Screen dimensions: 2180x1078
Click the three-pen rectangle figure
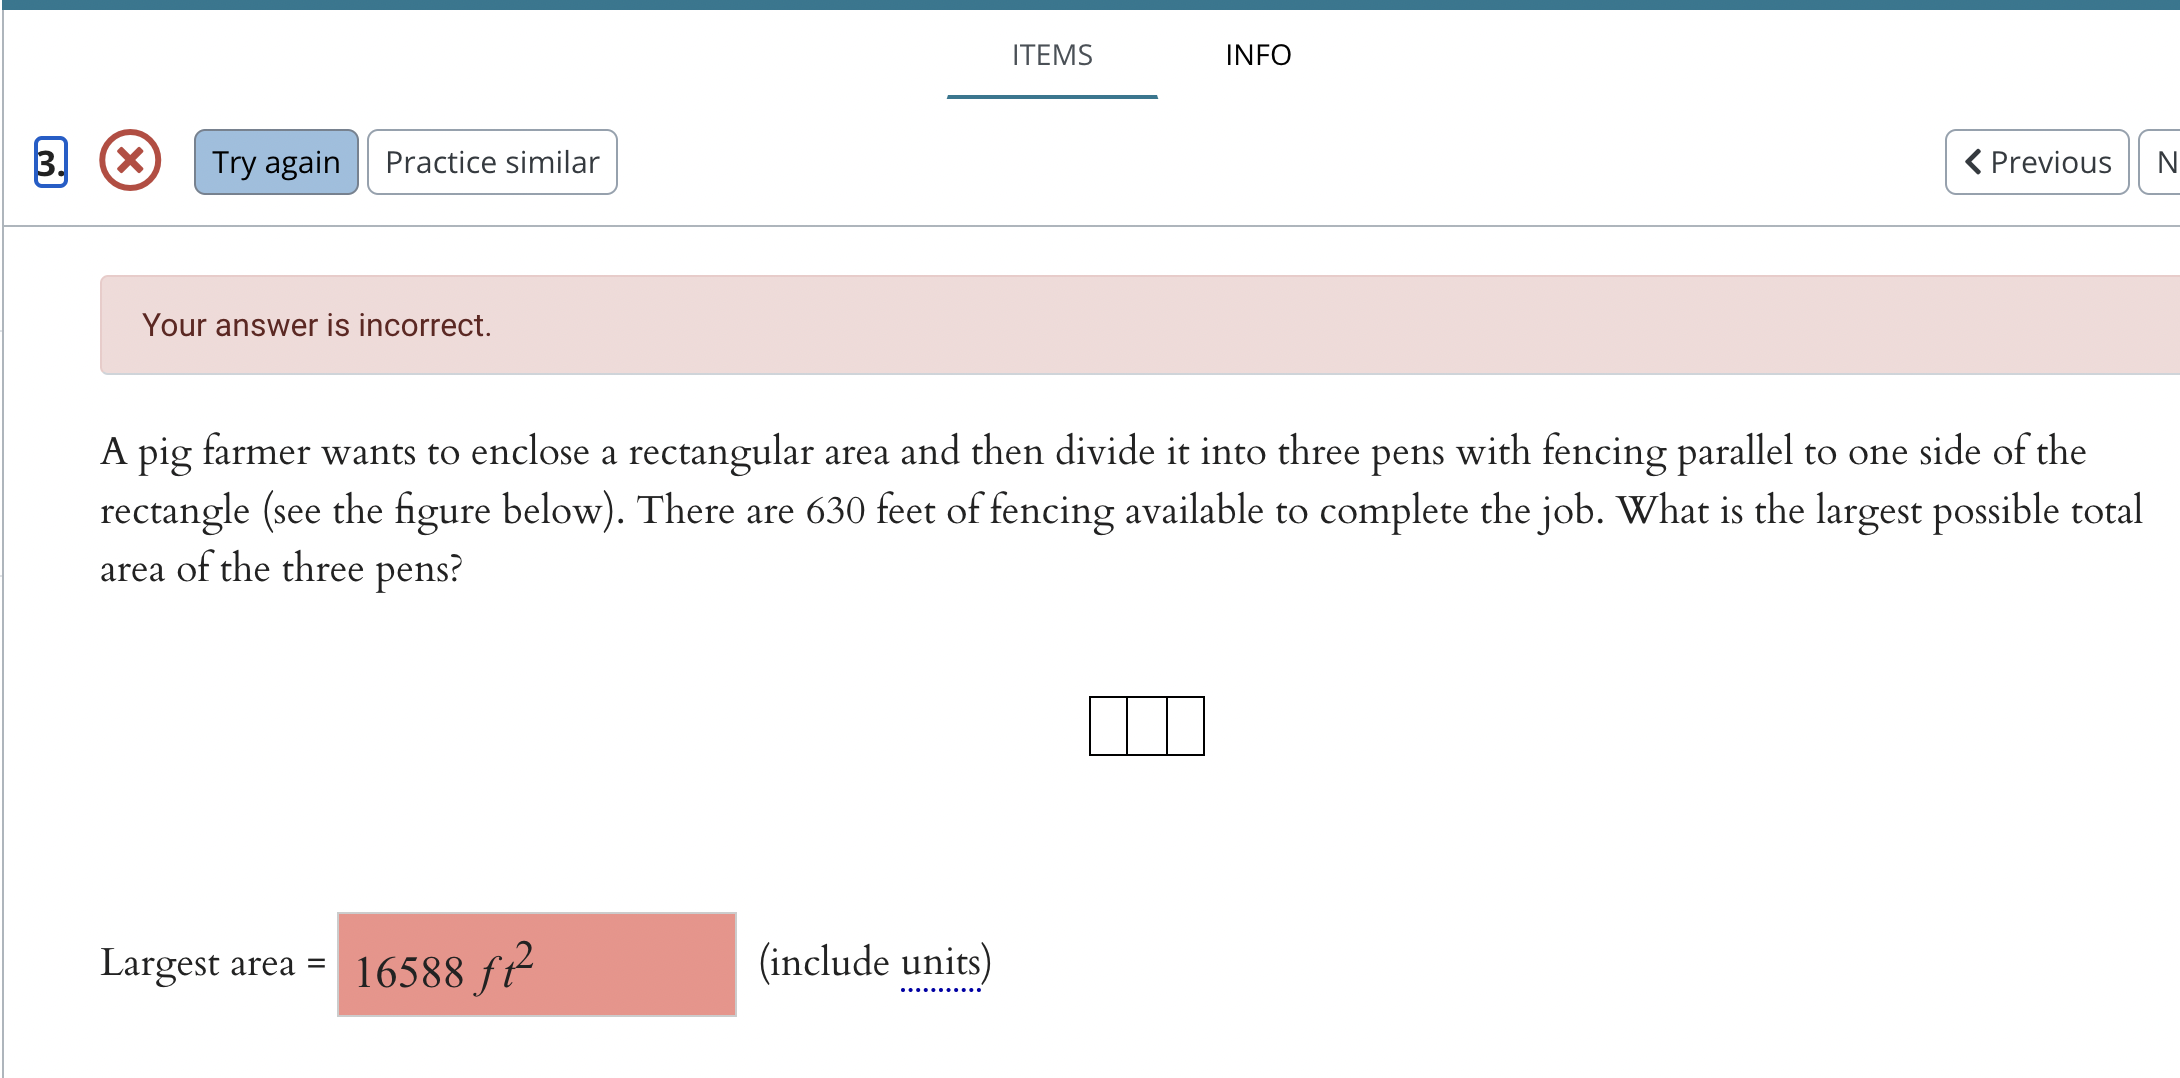(1146, 726)
